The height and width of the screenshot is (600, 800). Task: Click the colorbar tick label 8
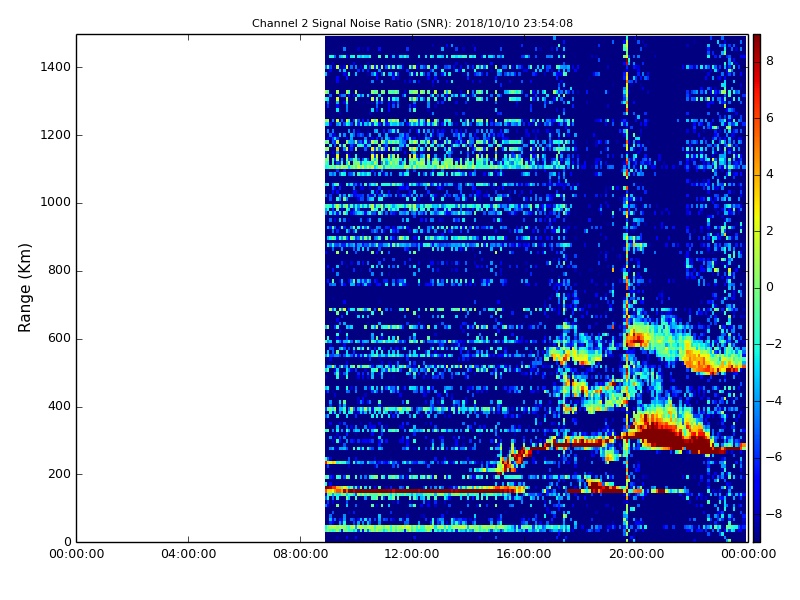[x=770, y=61]
